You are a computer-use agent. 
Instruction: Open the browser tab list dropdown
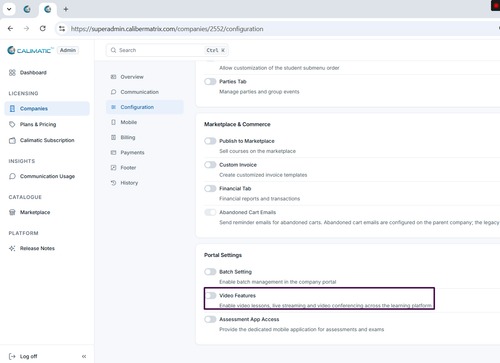pyautogui.click(x=9, y=9)
